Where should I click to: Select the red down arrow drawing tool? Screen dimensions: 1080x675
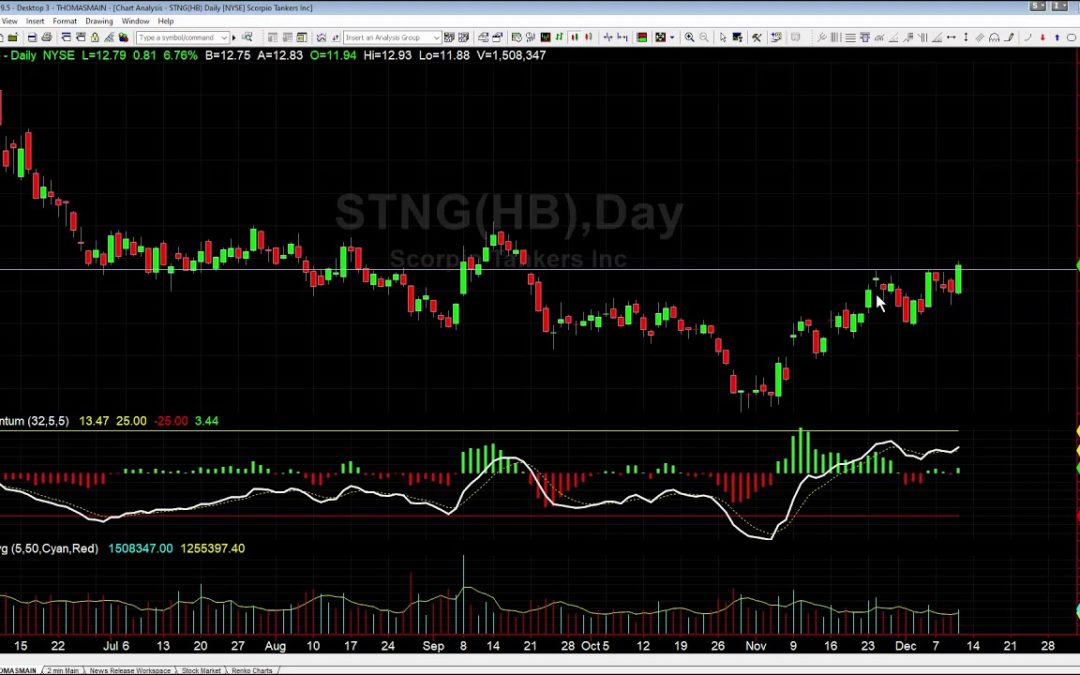coord(1043,38)
